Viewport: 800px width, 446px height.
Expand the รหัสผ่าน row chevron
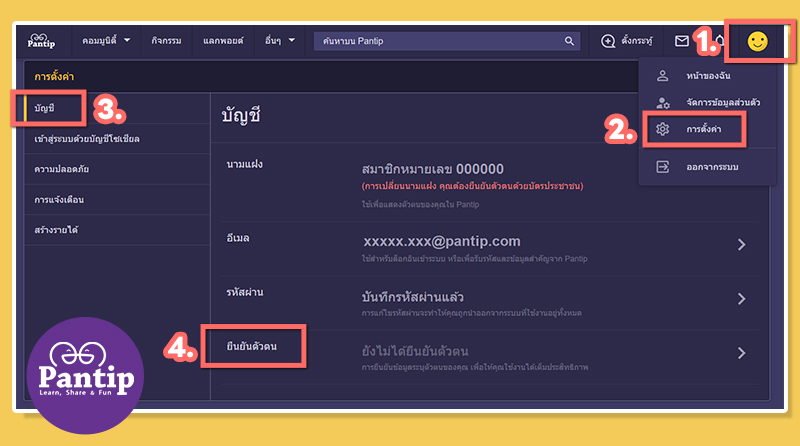[x=741, y=299]
